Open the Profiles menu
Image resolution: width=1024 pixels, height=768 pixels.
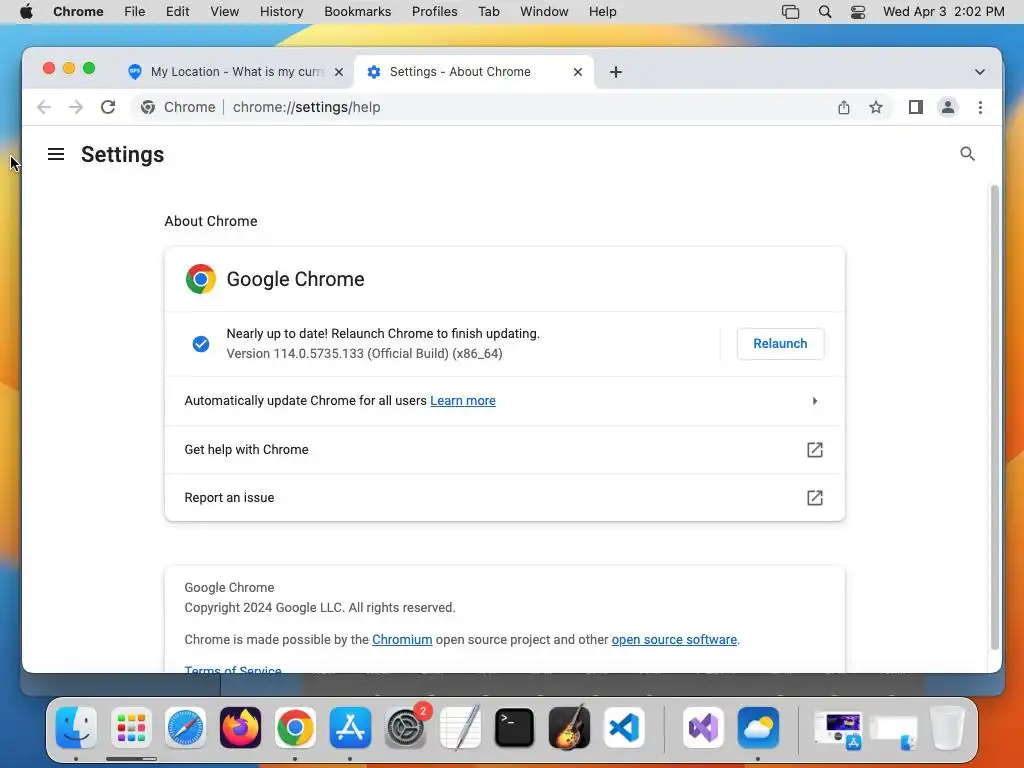[x=434, y=12]
